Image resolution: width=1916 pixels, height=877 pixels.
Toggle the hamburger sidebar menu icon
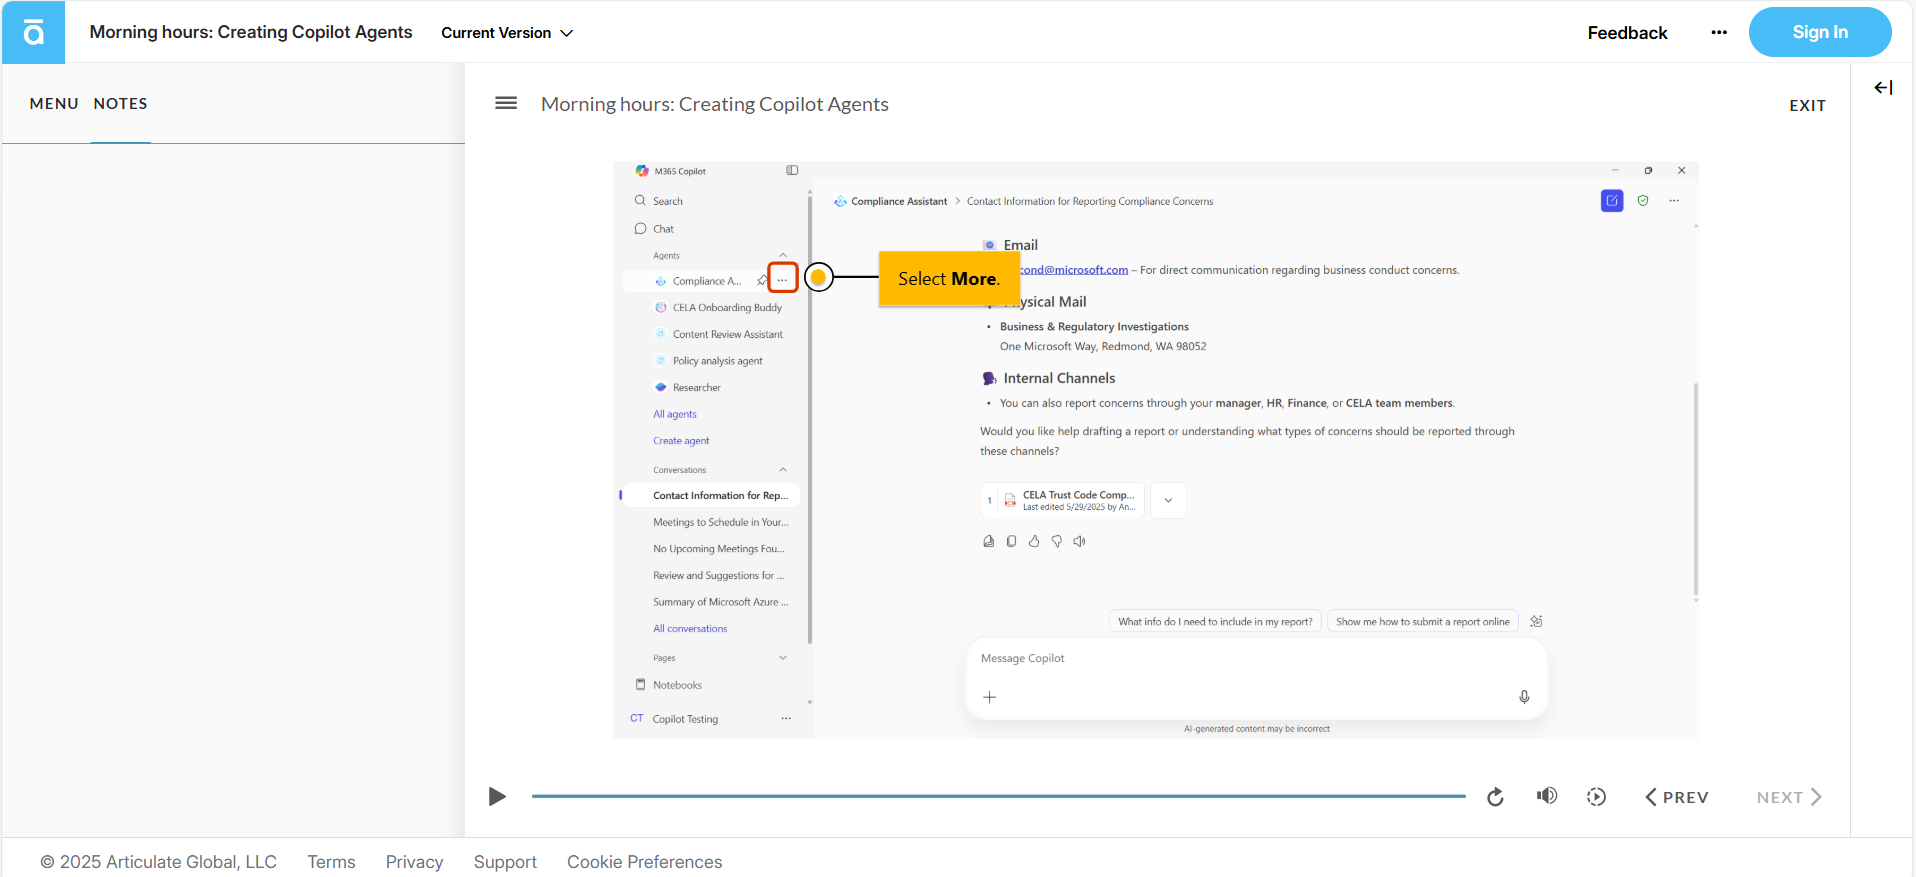click(x=506, y=103)
